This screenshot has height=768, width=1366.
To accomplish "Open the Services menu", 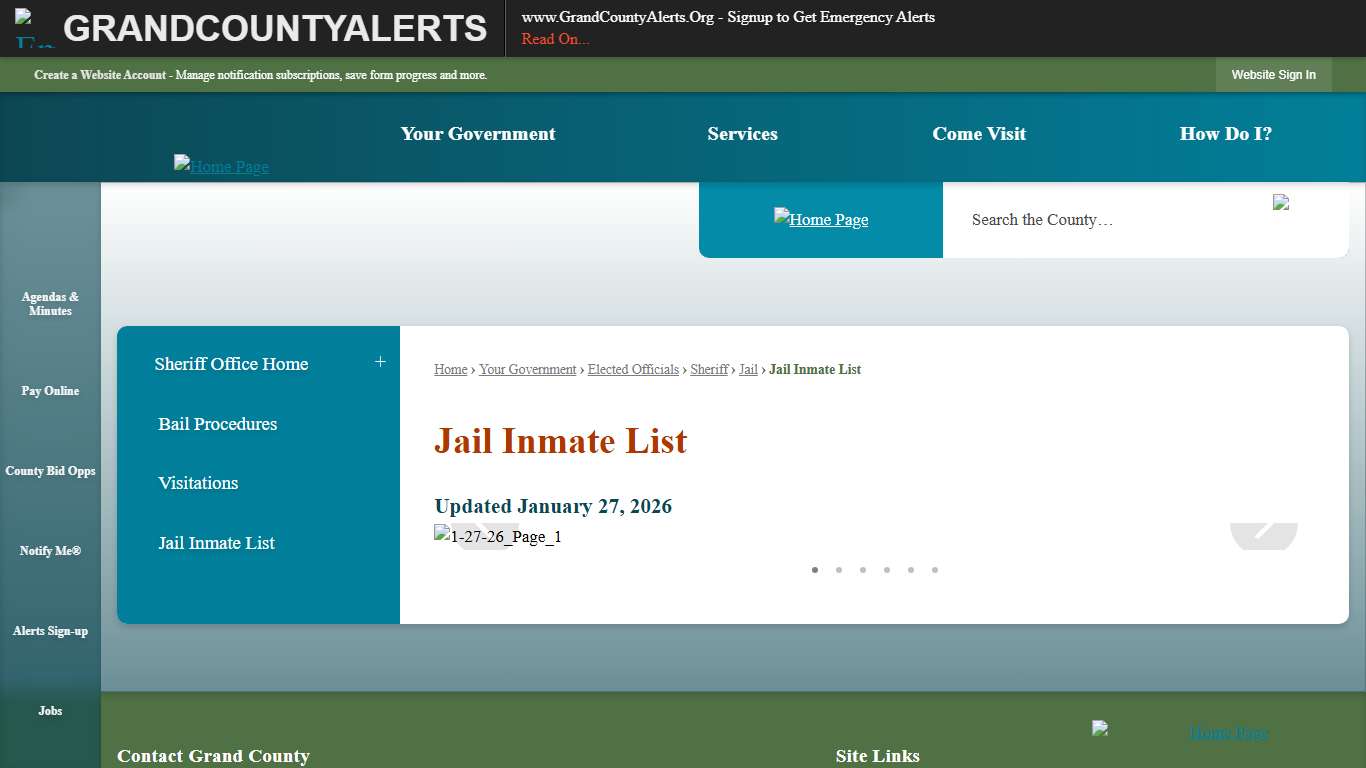I will coord(742,133).
